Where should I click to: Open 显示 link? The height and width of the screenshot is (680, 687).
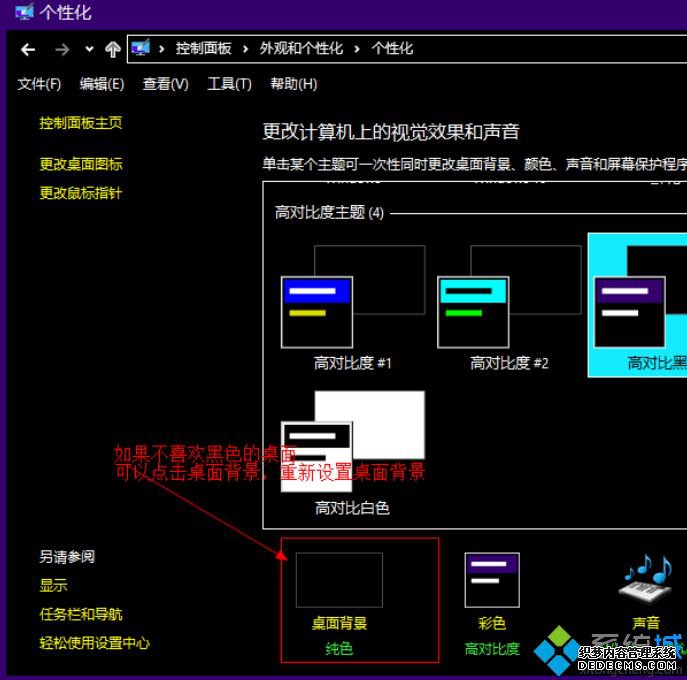[x=53, y=585]
